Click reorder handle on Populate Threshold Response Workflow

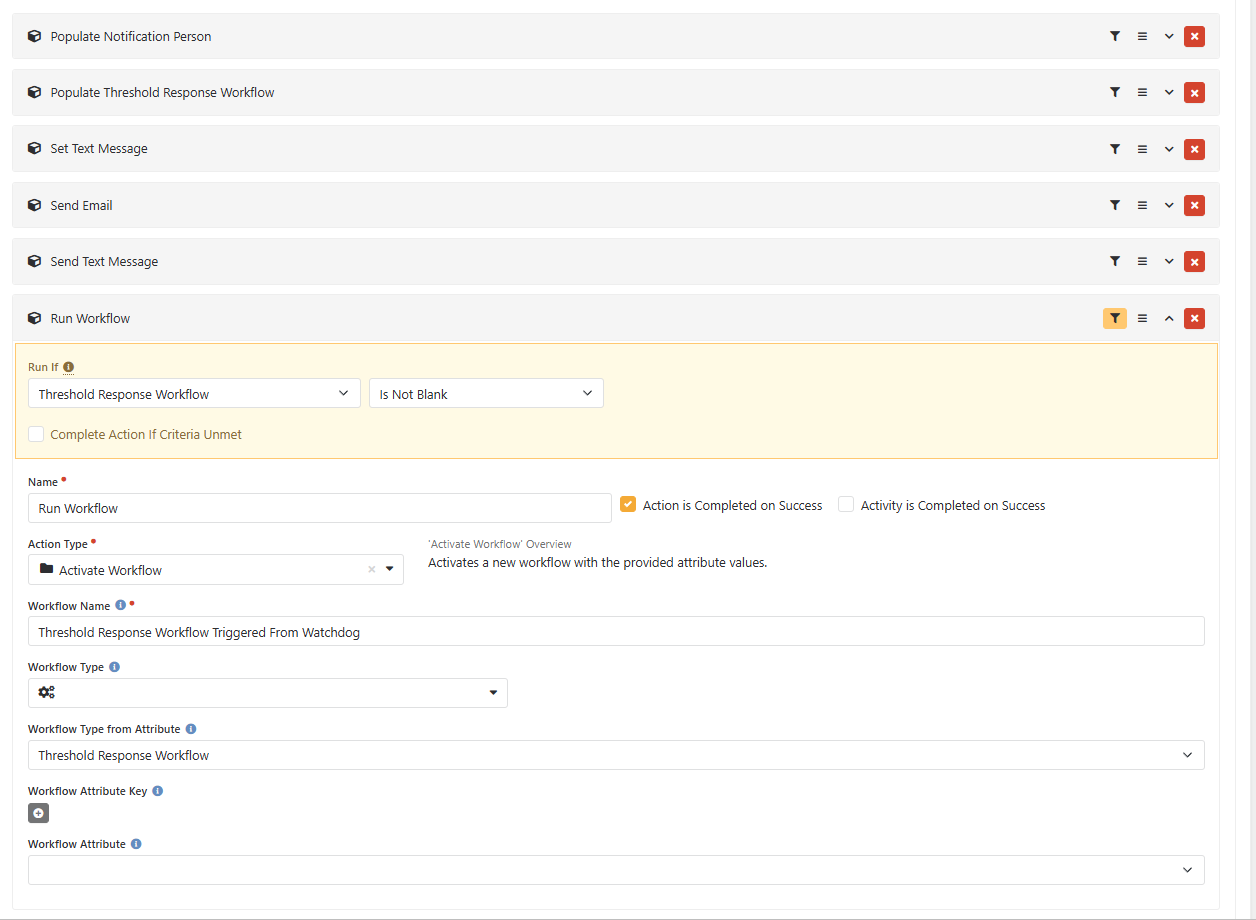1142,93
